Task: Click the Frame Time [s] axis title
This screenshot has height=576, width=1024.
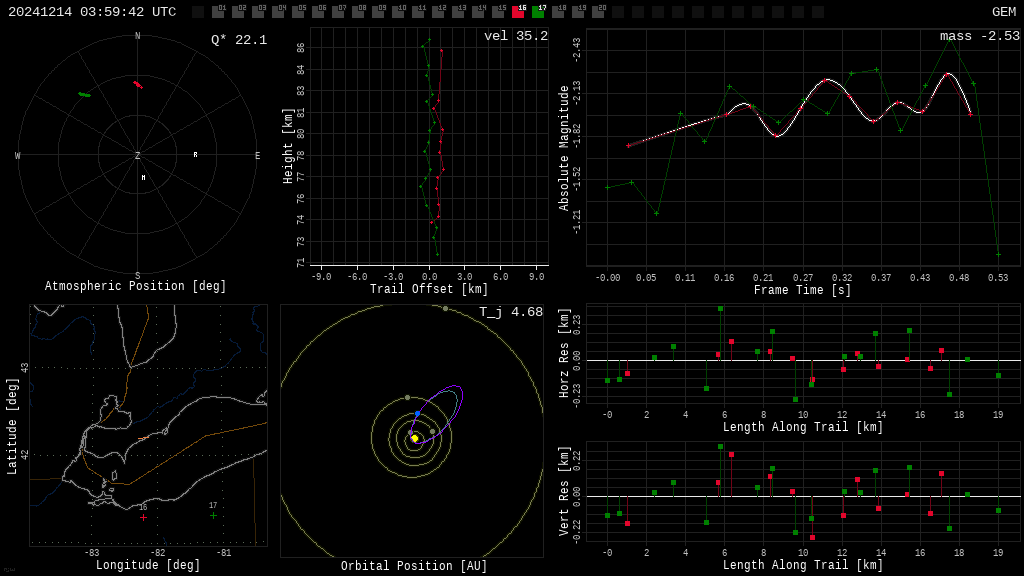Action: tap(803, 290)
